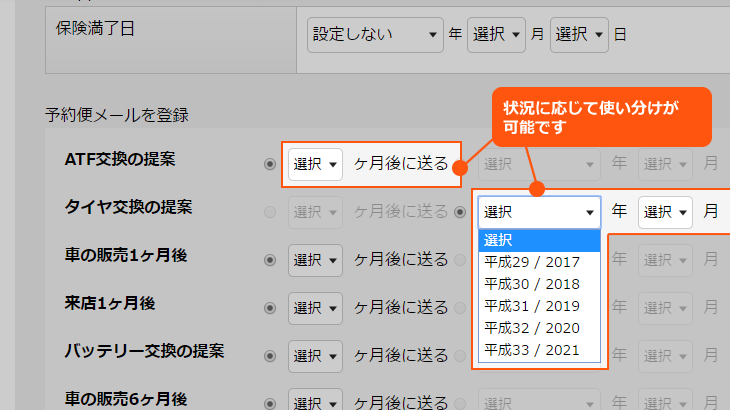Select date radio for 来店1ヶ月後
This screenshot has width=730, height=410.
pos(460,308)
